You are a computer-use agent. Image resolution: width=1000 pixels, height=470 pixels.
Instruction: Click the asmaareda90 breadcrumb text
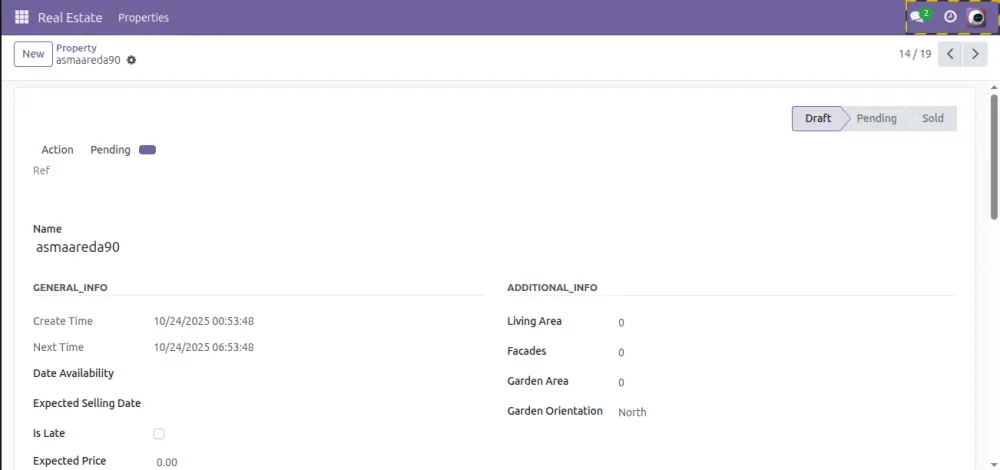point(88,61)
